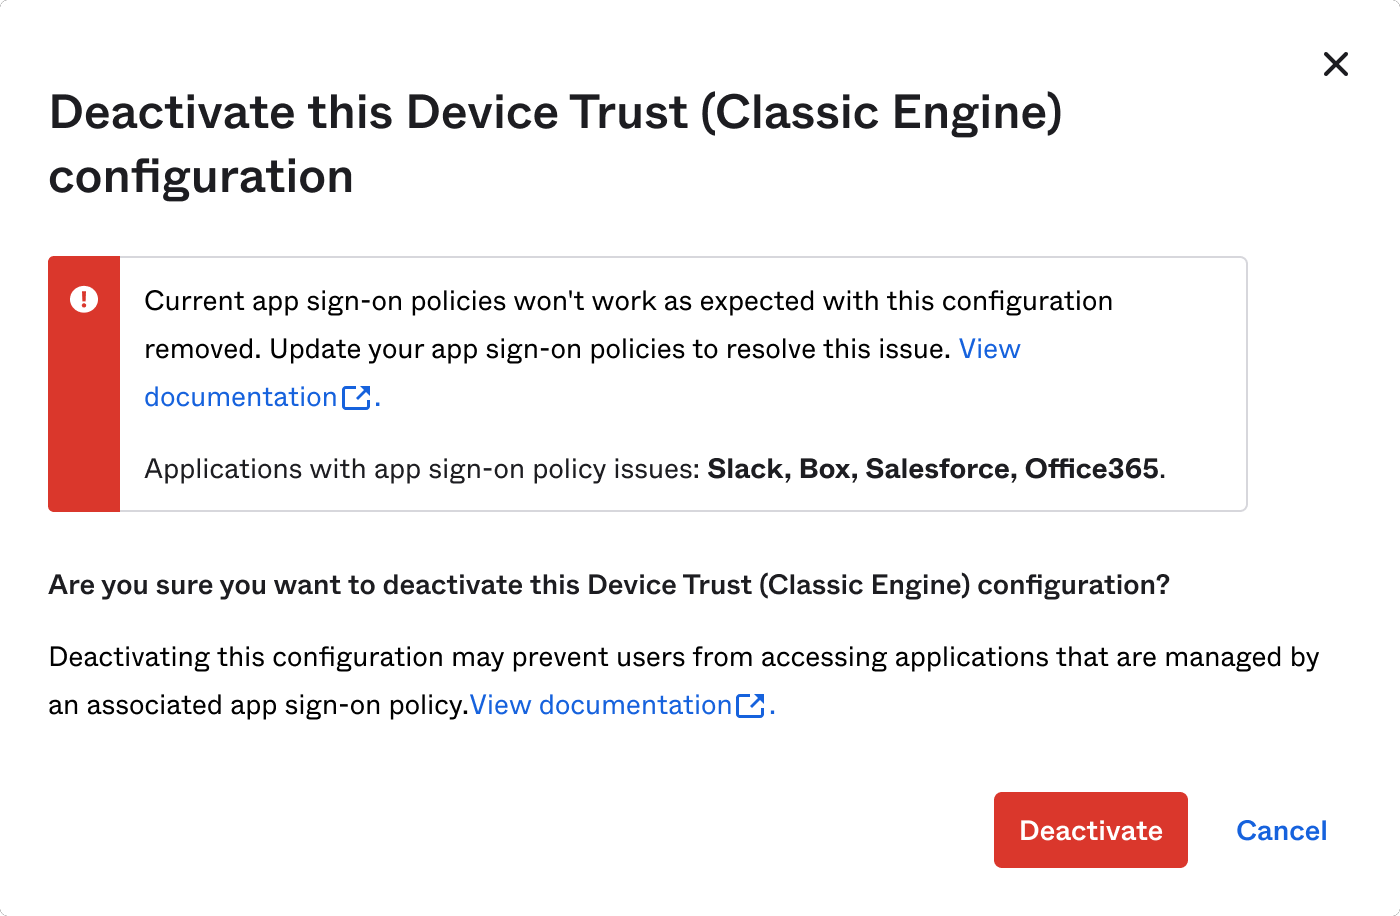Open the bottom "View documentation" link
The height and width of the screenshot is (916, 1400).
click(600, 705)
